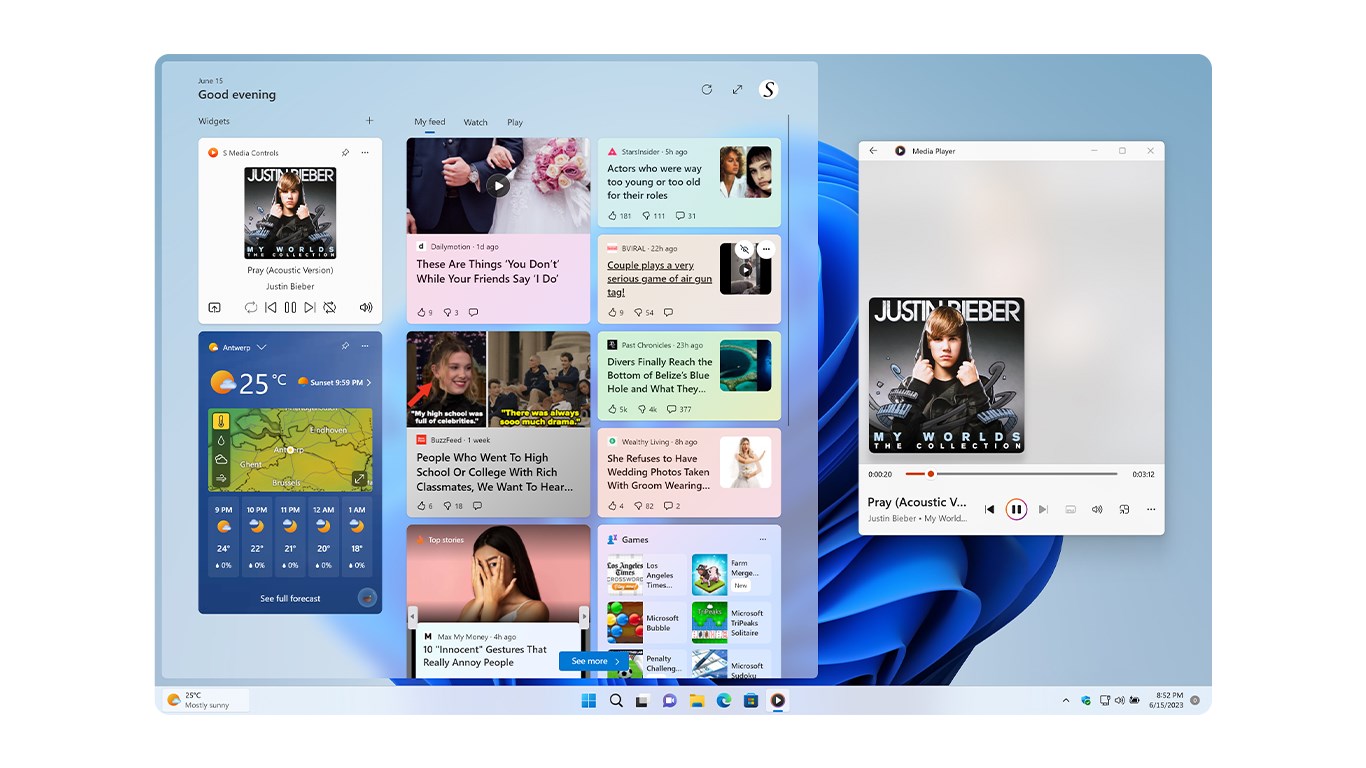Open Media Controls widget more options

pyautogui.click(x=365, y=153)
